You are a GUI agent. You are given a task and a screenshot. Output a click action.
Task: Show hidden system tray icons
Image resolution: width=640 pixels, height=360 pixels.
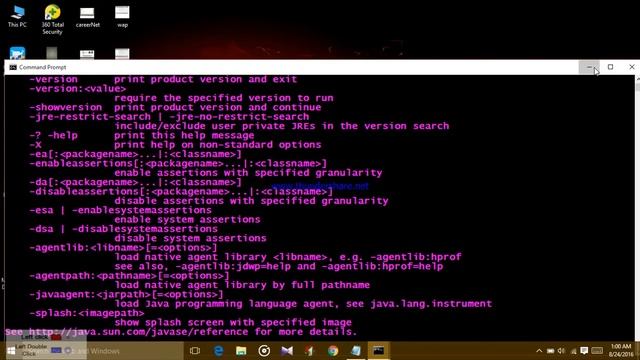tap(539, 351)
